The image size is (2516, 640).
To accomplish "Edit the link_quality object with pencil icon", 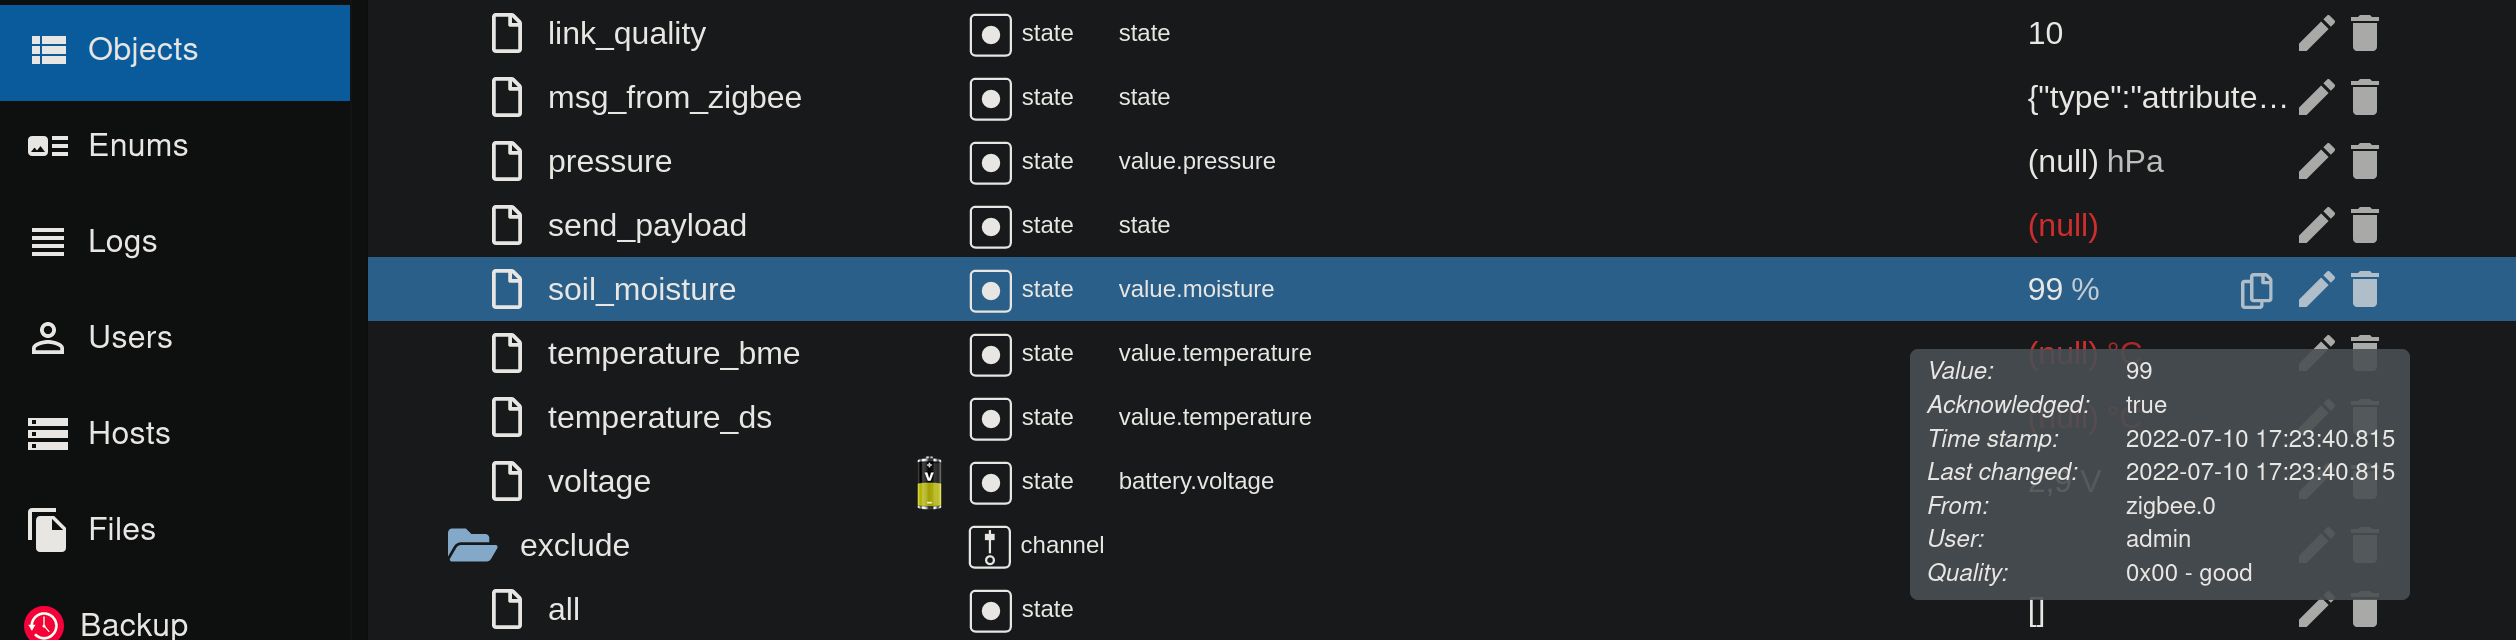I will 2316,33.
